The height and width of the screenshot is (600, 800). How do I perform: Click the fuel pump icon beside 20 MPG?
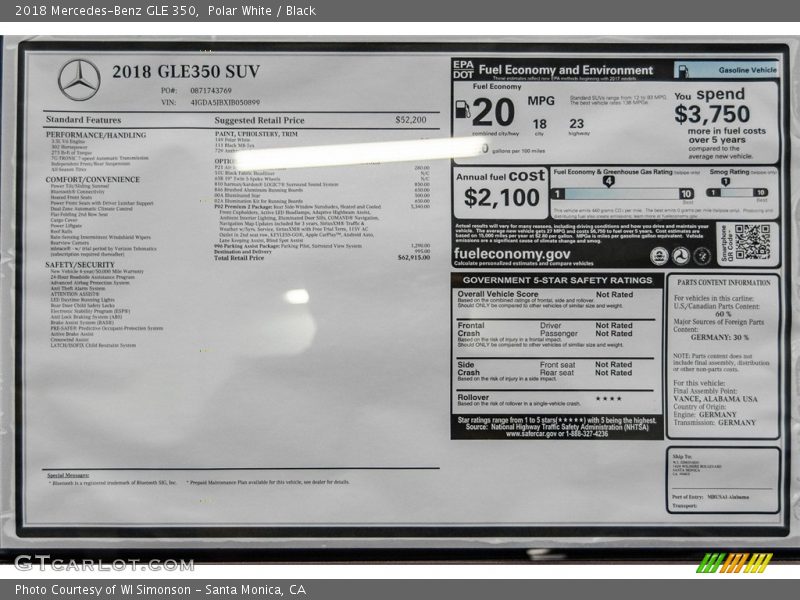tap(462, 109)
